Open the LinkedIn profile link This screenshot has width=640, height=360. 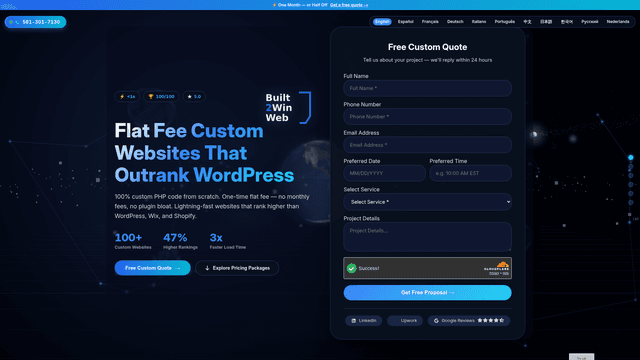pyautogui.click(x=364, y=321)
